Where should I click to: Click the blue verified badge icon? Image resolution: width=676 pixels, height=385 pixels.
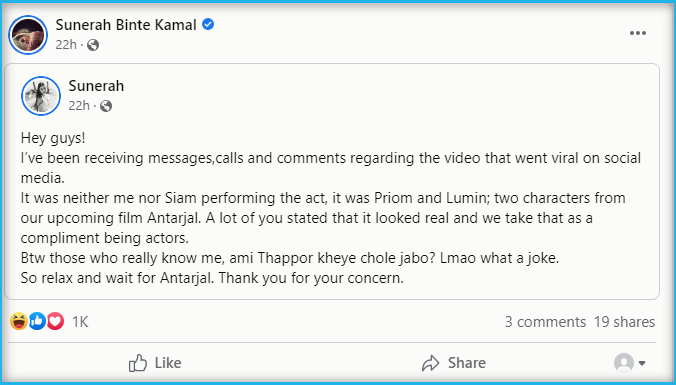pyautogui.click(x=208, y=25)
